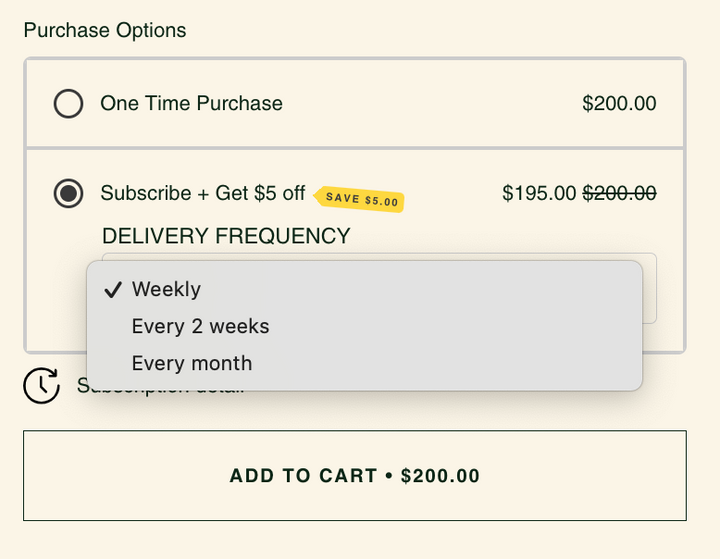Click the One Time Purchase label text
Screen dimensions: 720x559
pos(191,103)
